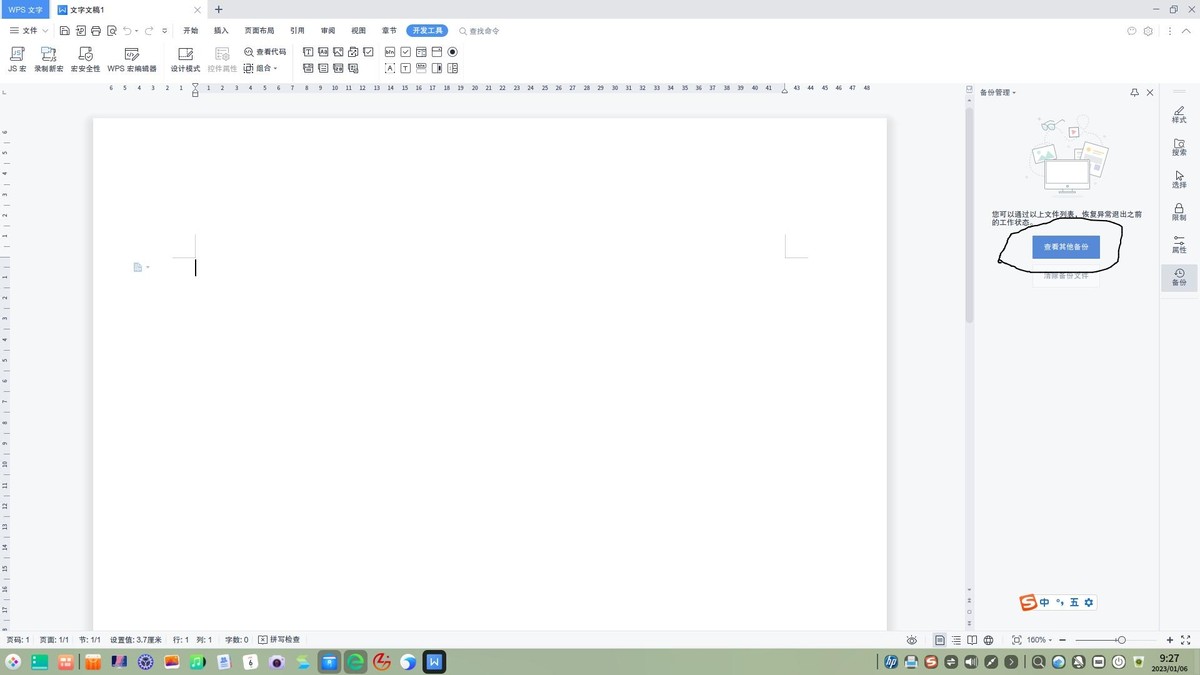The image size is (1200, 675).
Task: Open the 章节 tab
Action: (x=388, y=31)
